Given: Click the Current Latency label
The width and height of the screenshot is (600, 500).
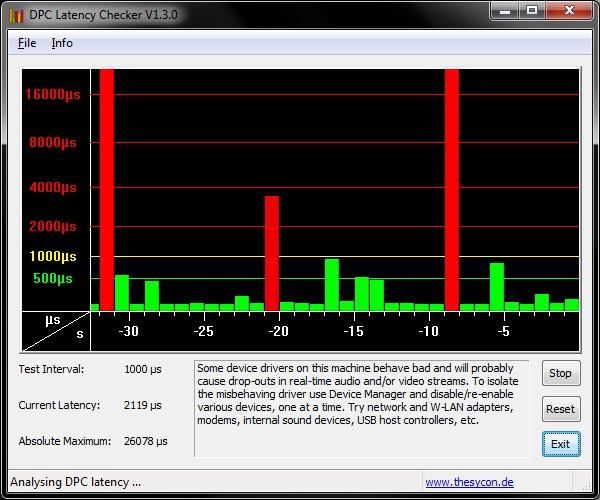Looking at the screenshot, I should point(59,405).
